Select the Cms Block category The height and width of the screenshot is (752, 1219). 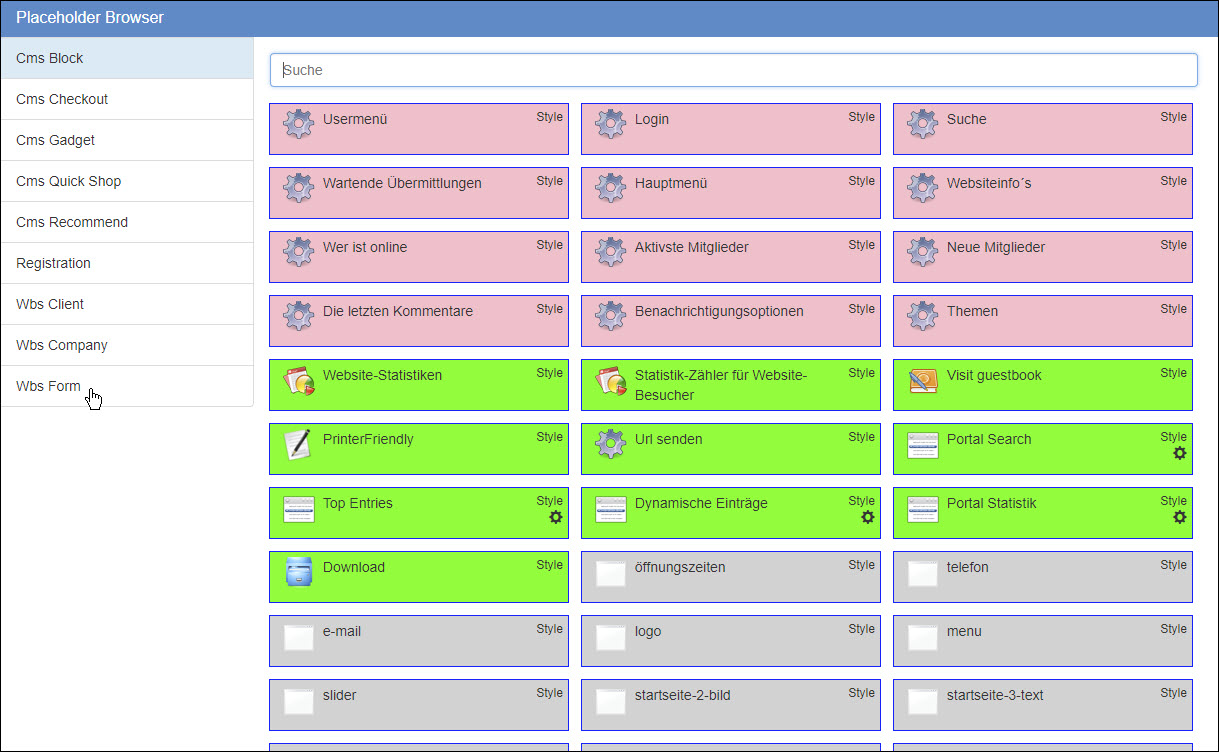[127, 58]
